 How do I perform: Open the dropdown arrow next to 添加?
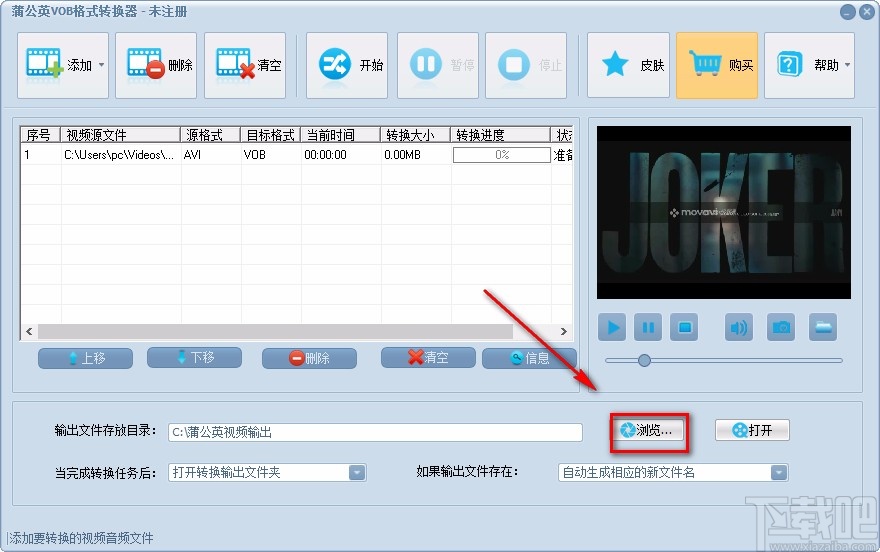(102, 65)
